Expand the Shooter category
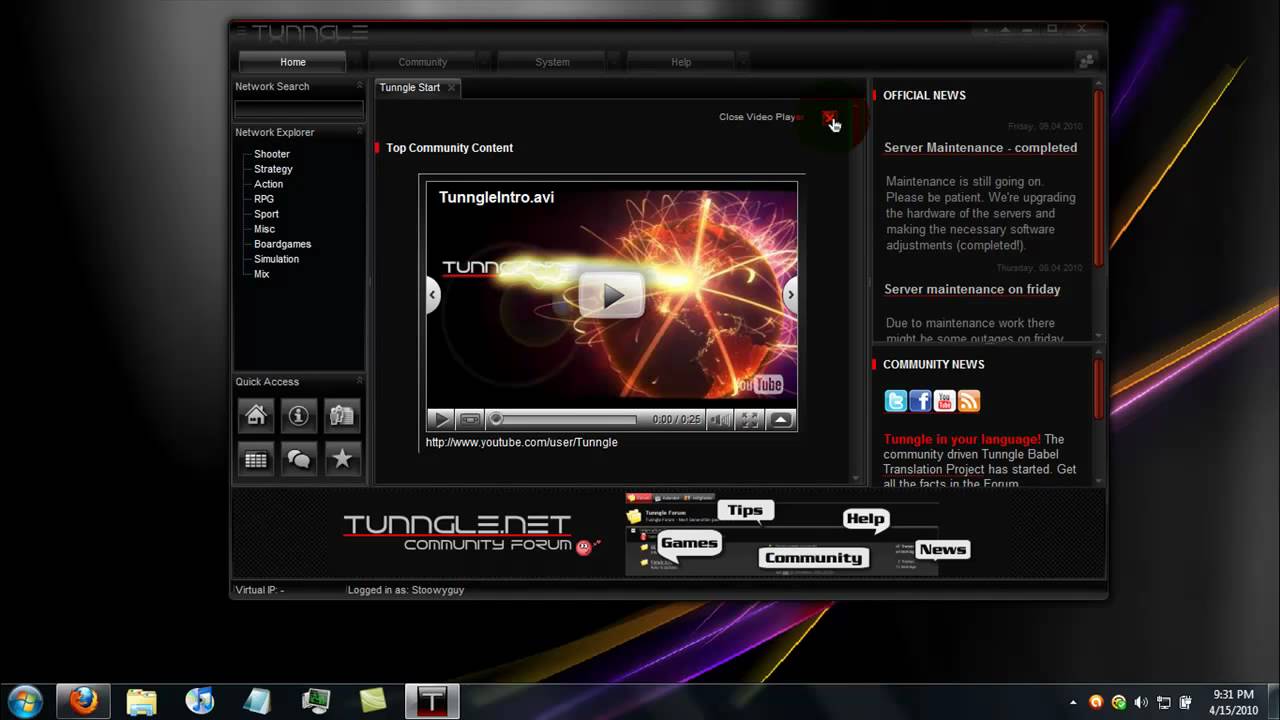Image resolution: width=1280 pixels, height=720 pixels. (x=271, y=154)
